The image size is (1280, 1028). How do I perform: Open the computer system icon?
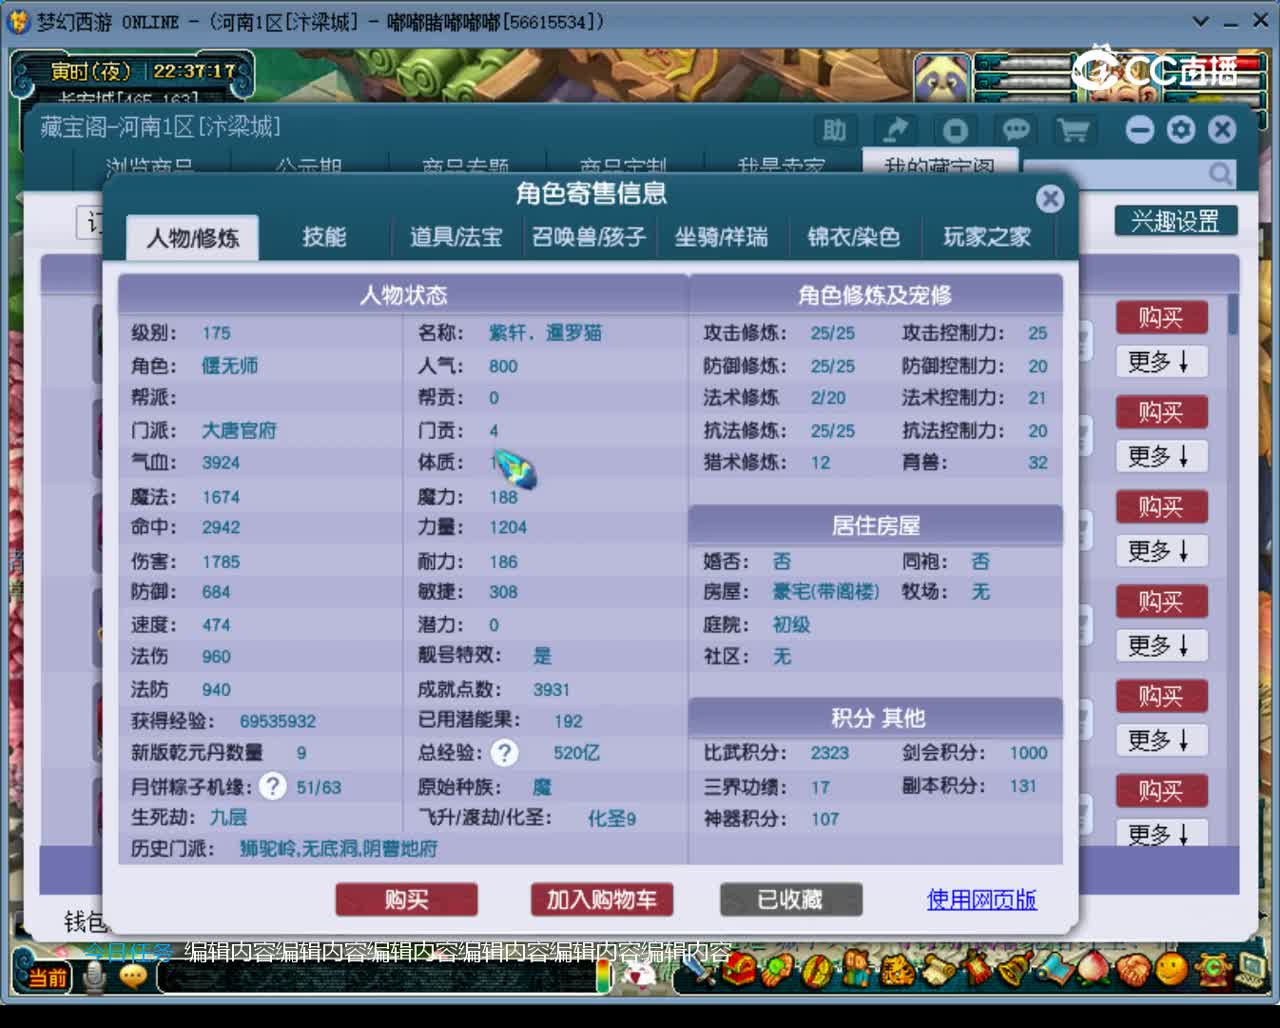point(1249,968)
